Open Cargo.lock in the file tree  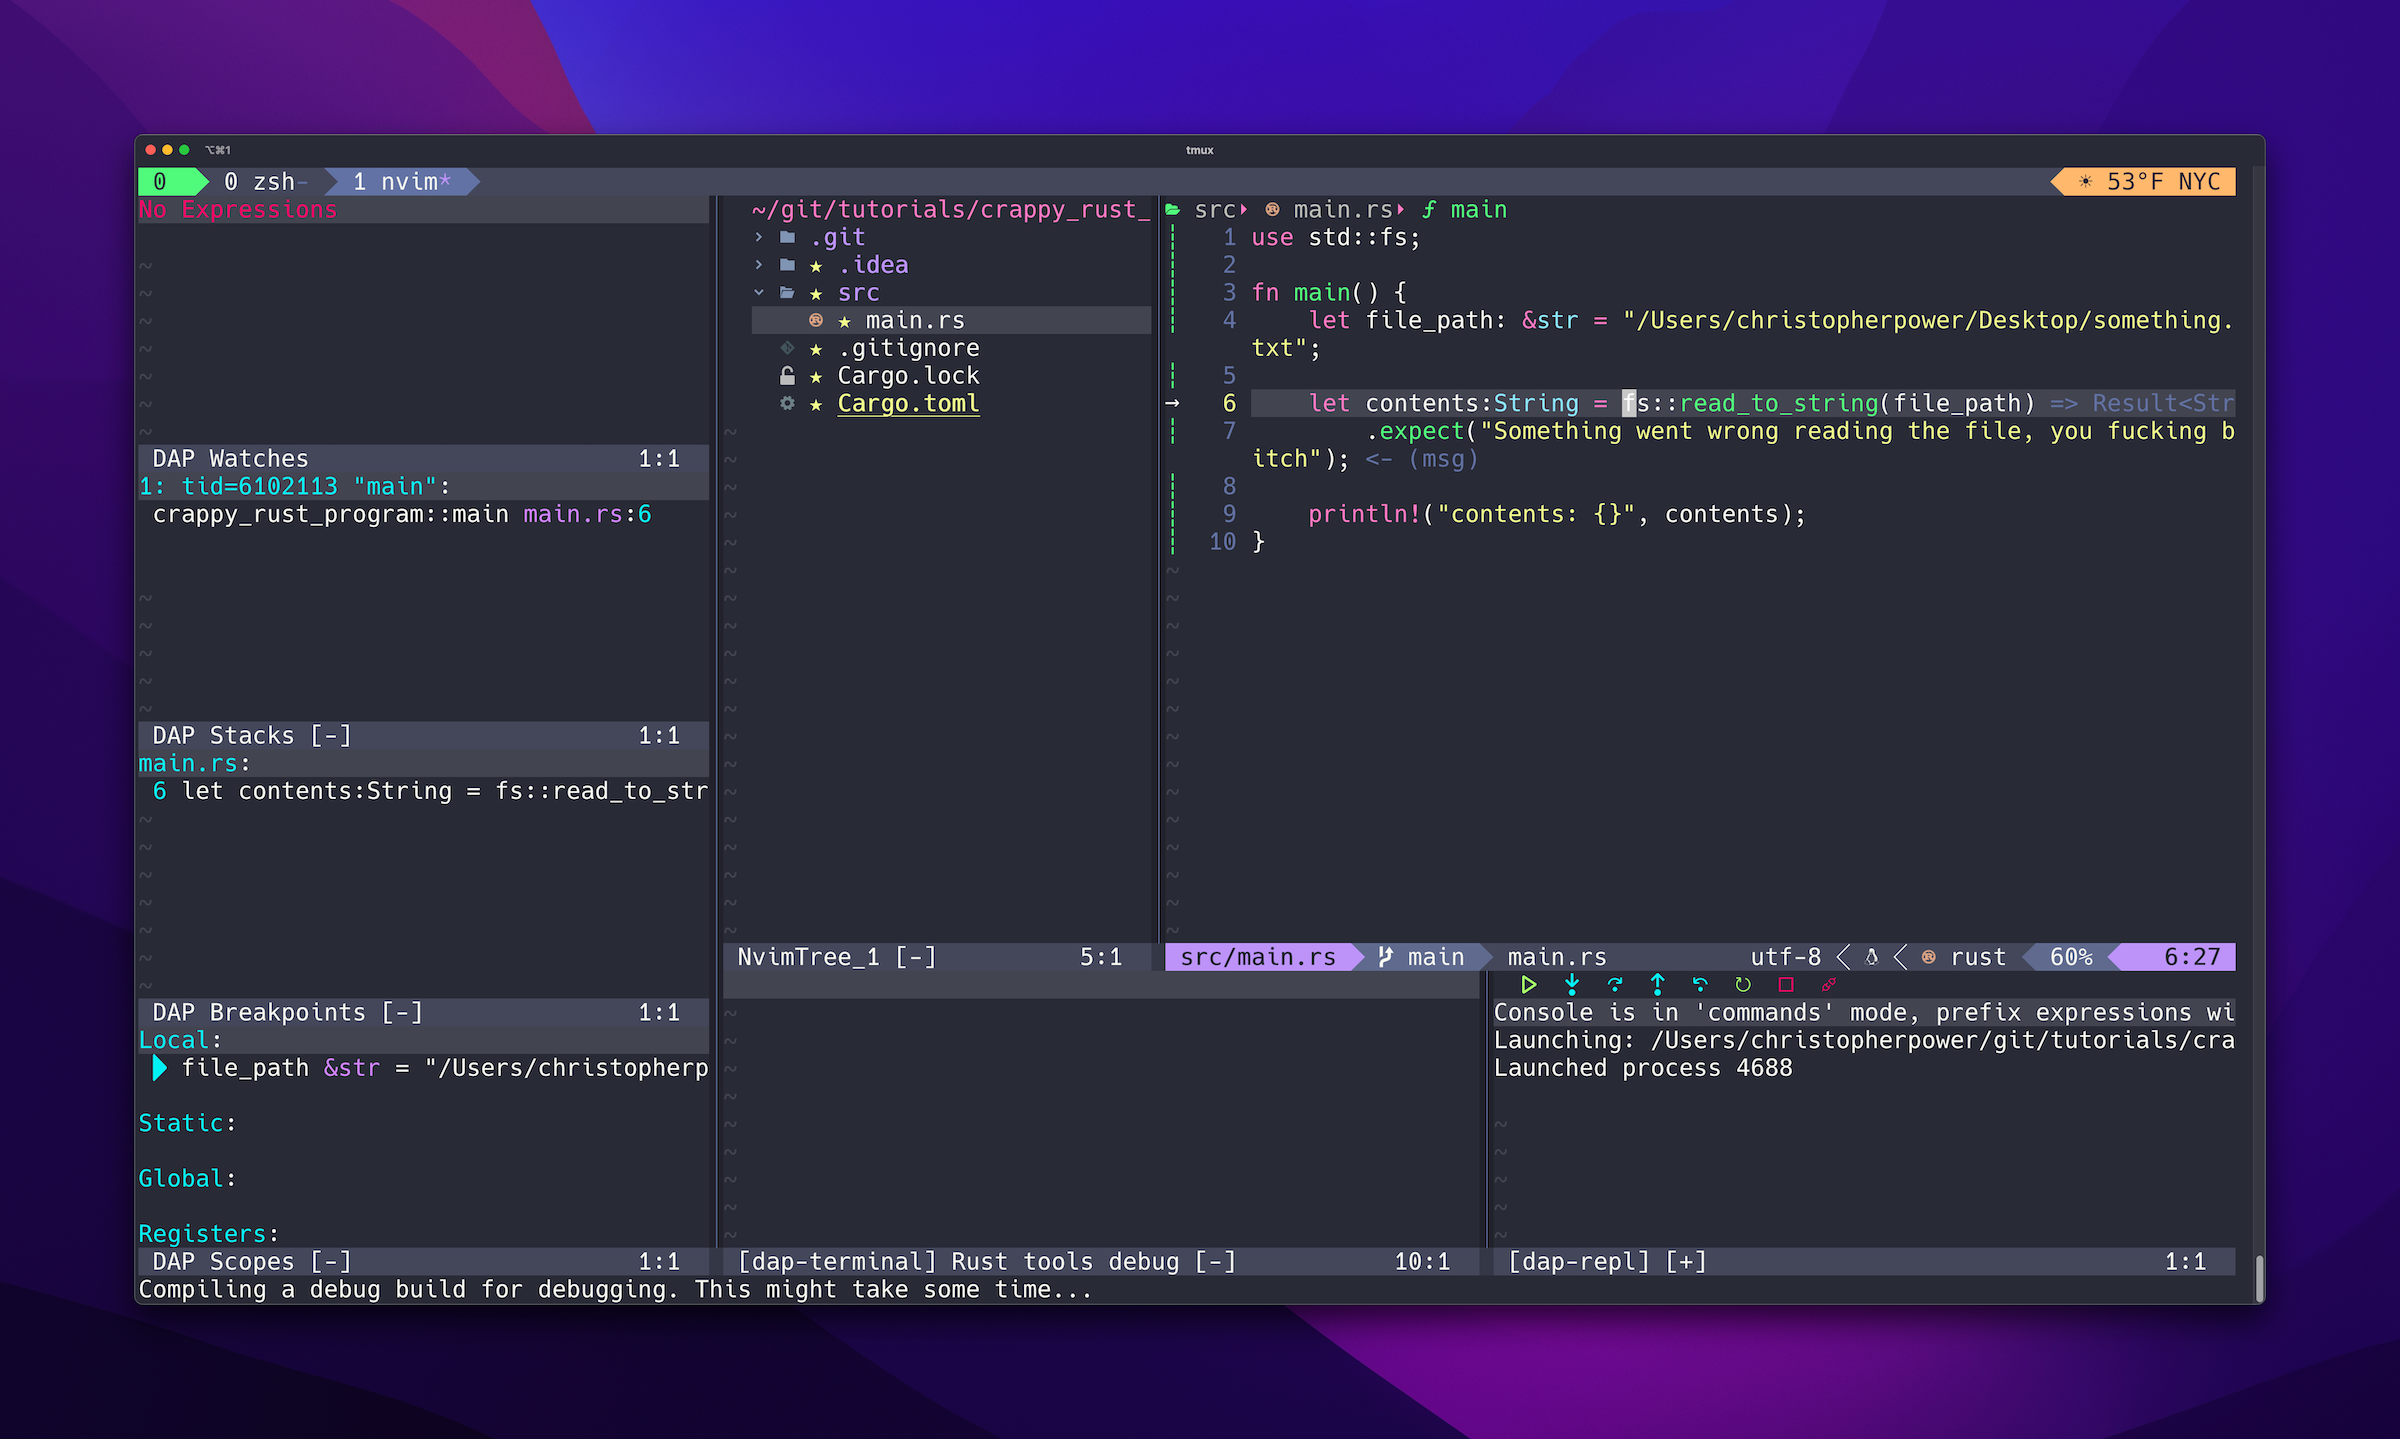click(x=909, y=376)
